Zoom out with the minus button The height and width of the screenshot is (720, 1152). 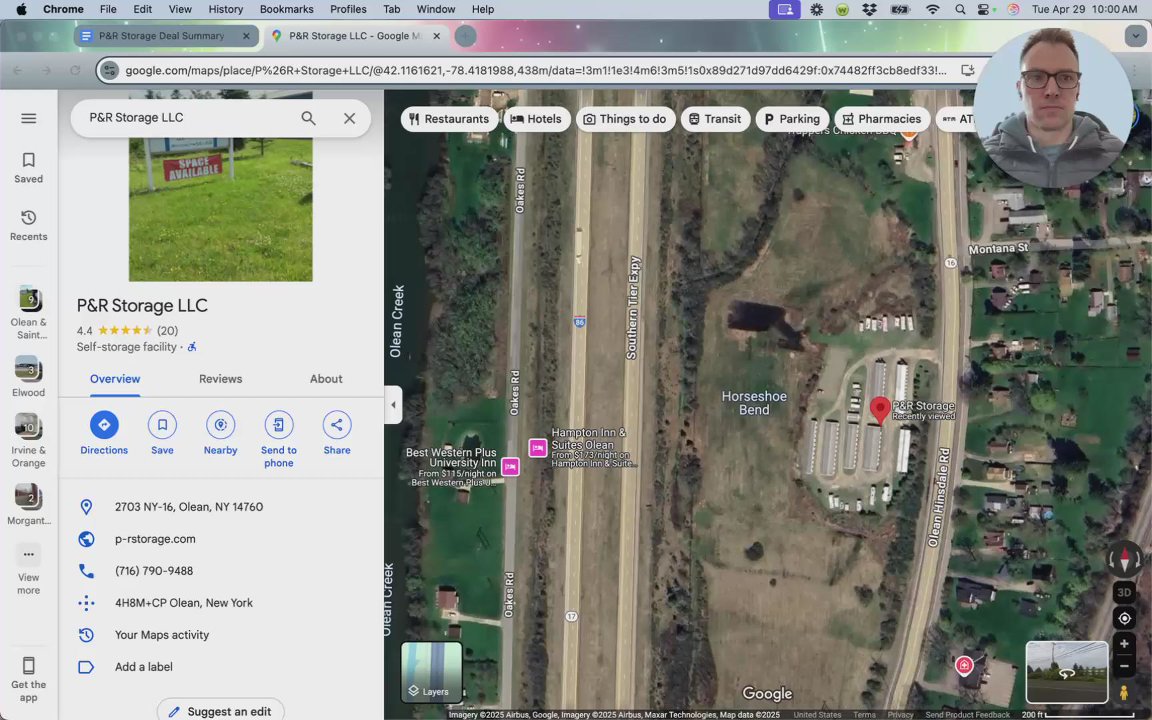pos(1124,666)
